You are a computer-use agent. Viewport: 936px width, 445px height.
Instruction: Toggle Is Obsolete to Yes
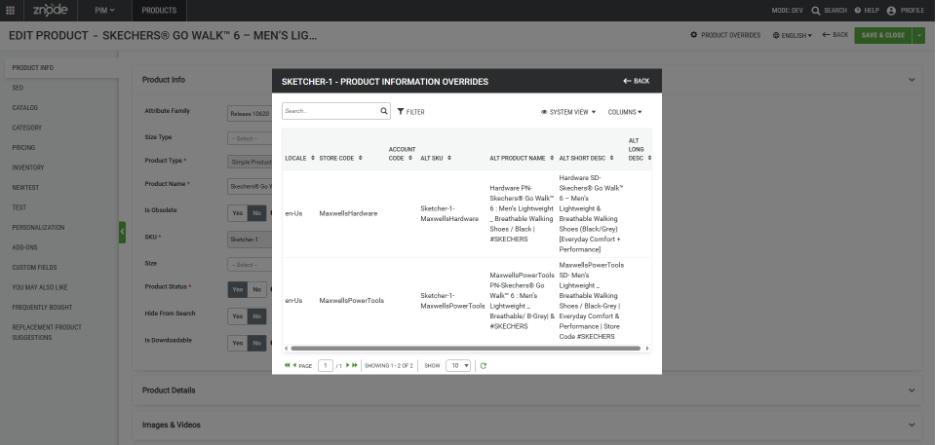click(x=238, y=213)
